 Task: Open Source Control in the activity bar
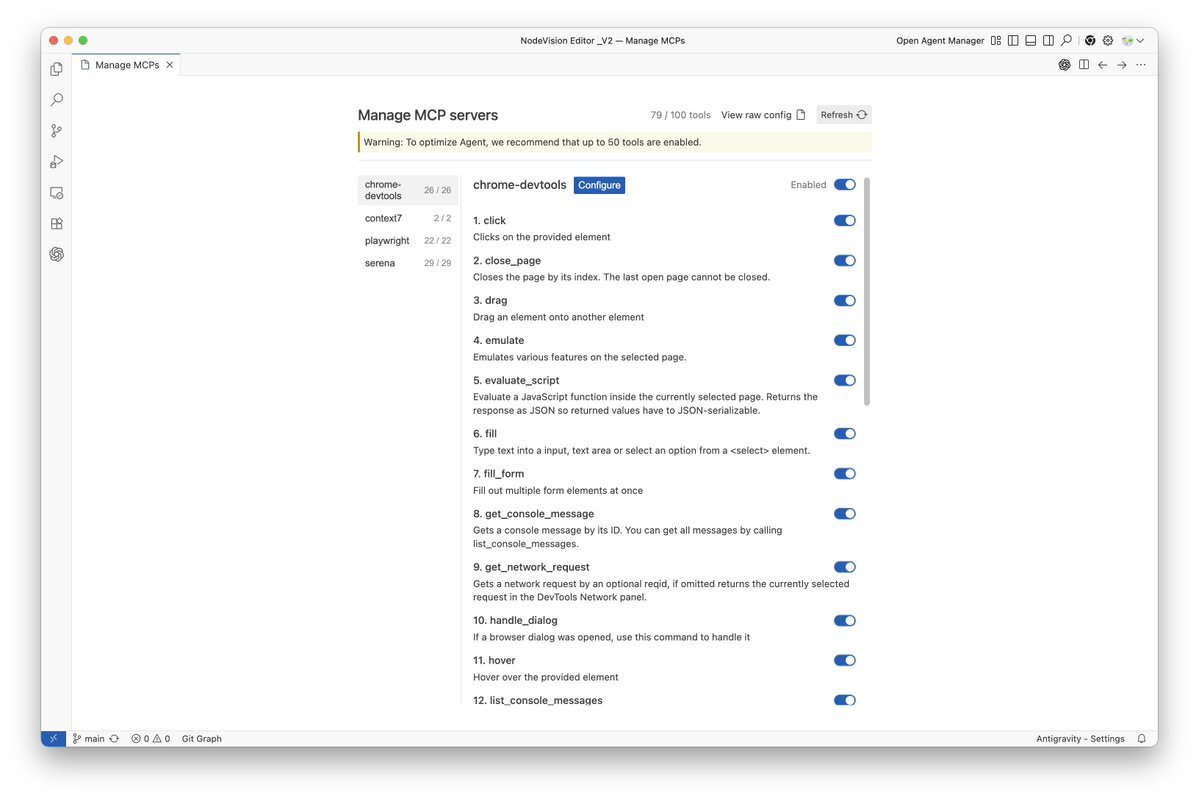[56, 131]
